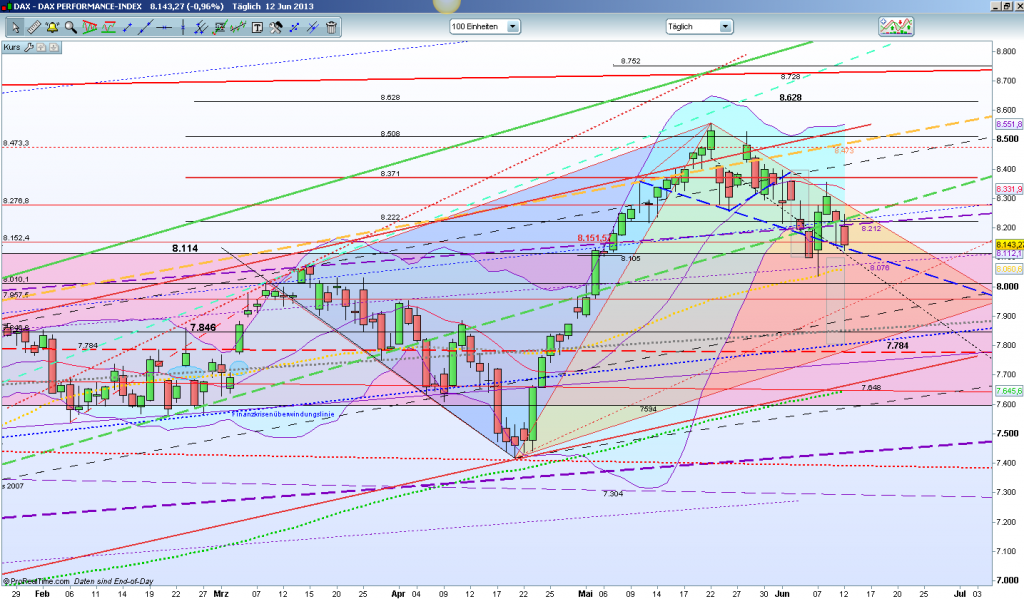Image resolution: width=1024 pixels, height=599 pixels.
Task: Click the red 8.151,5 label
Action: pyautogui.click(x=594, y=238)
